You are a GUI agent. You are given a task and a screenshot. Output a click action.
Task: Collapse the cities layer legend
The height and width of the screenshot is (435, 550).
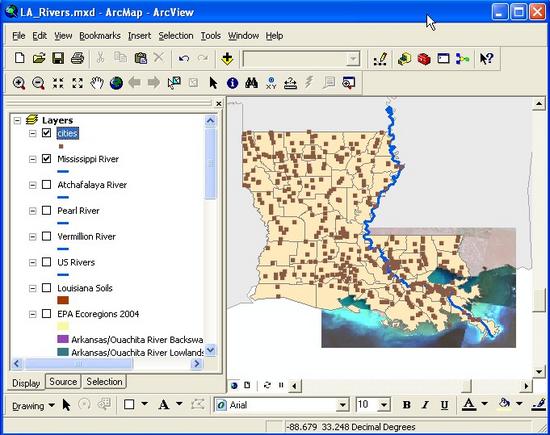[x=32, y=133]
